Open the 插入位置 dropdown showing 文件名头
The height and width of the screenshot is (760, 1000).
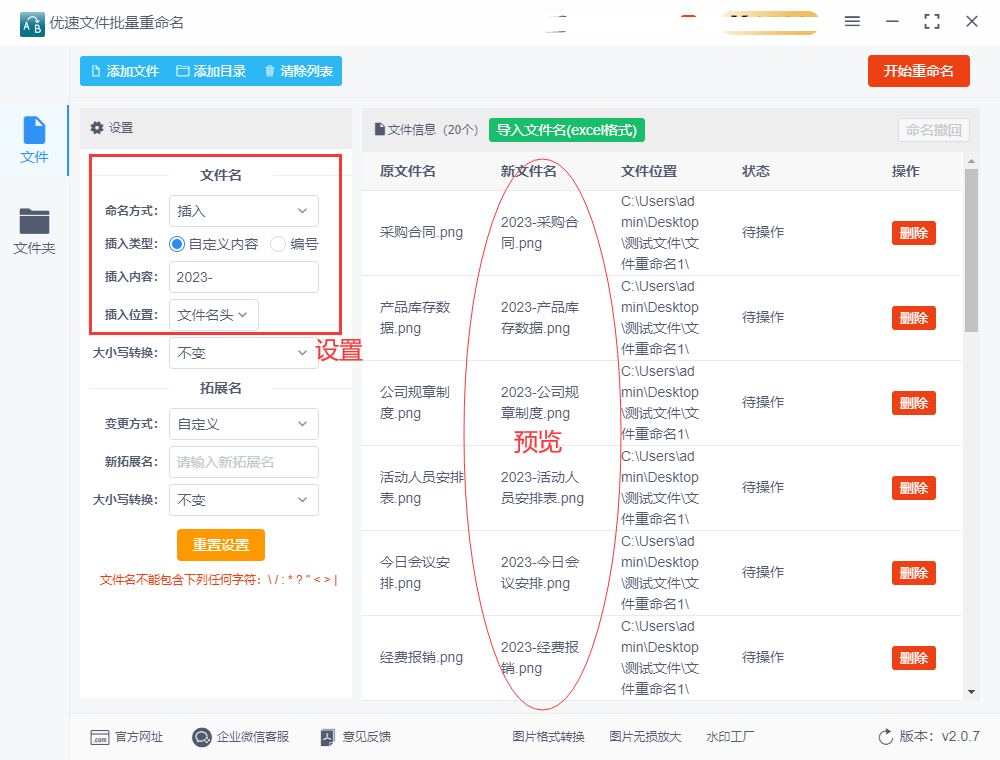pos(214,315)
